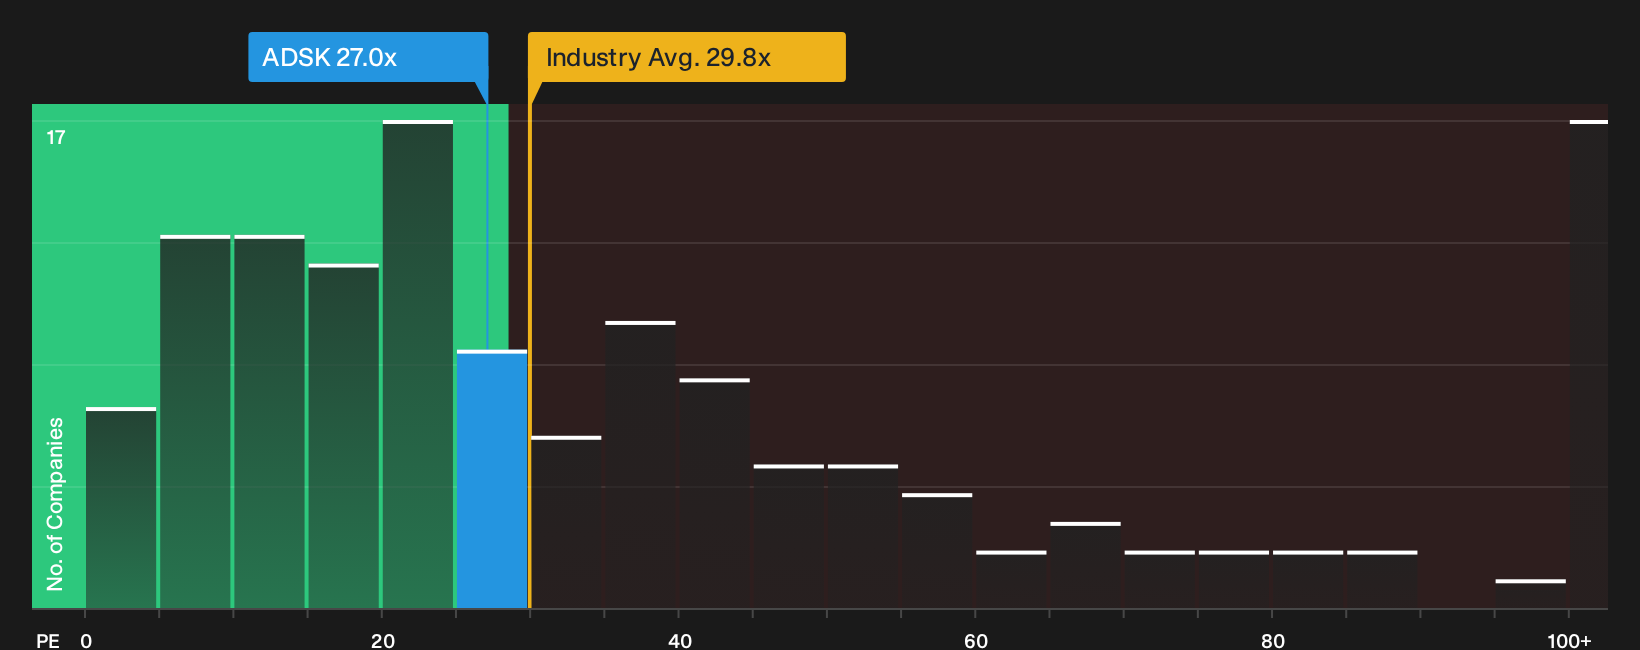The width and height of the screenshot is (1640, 650).
Task: Select the small bar at PE 95-100
Action: point(1531,594)
